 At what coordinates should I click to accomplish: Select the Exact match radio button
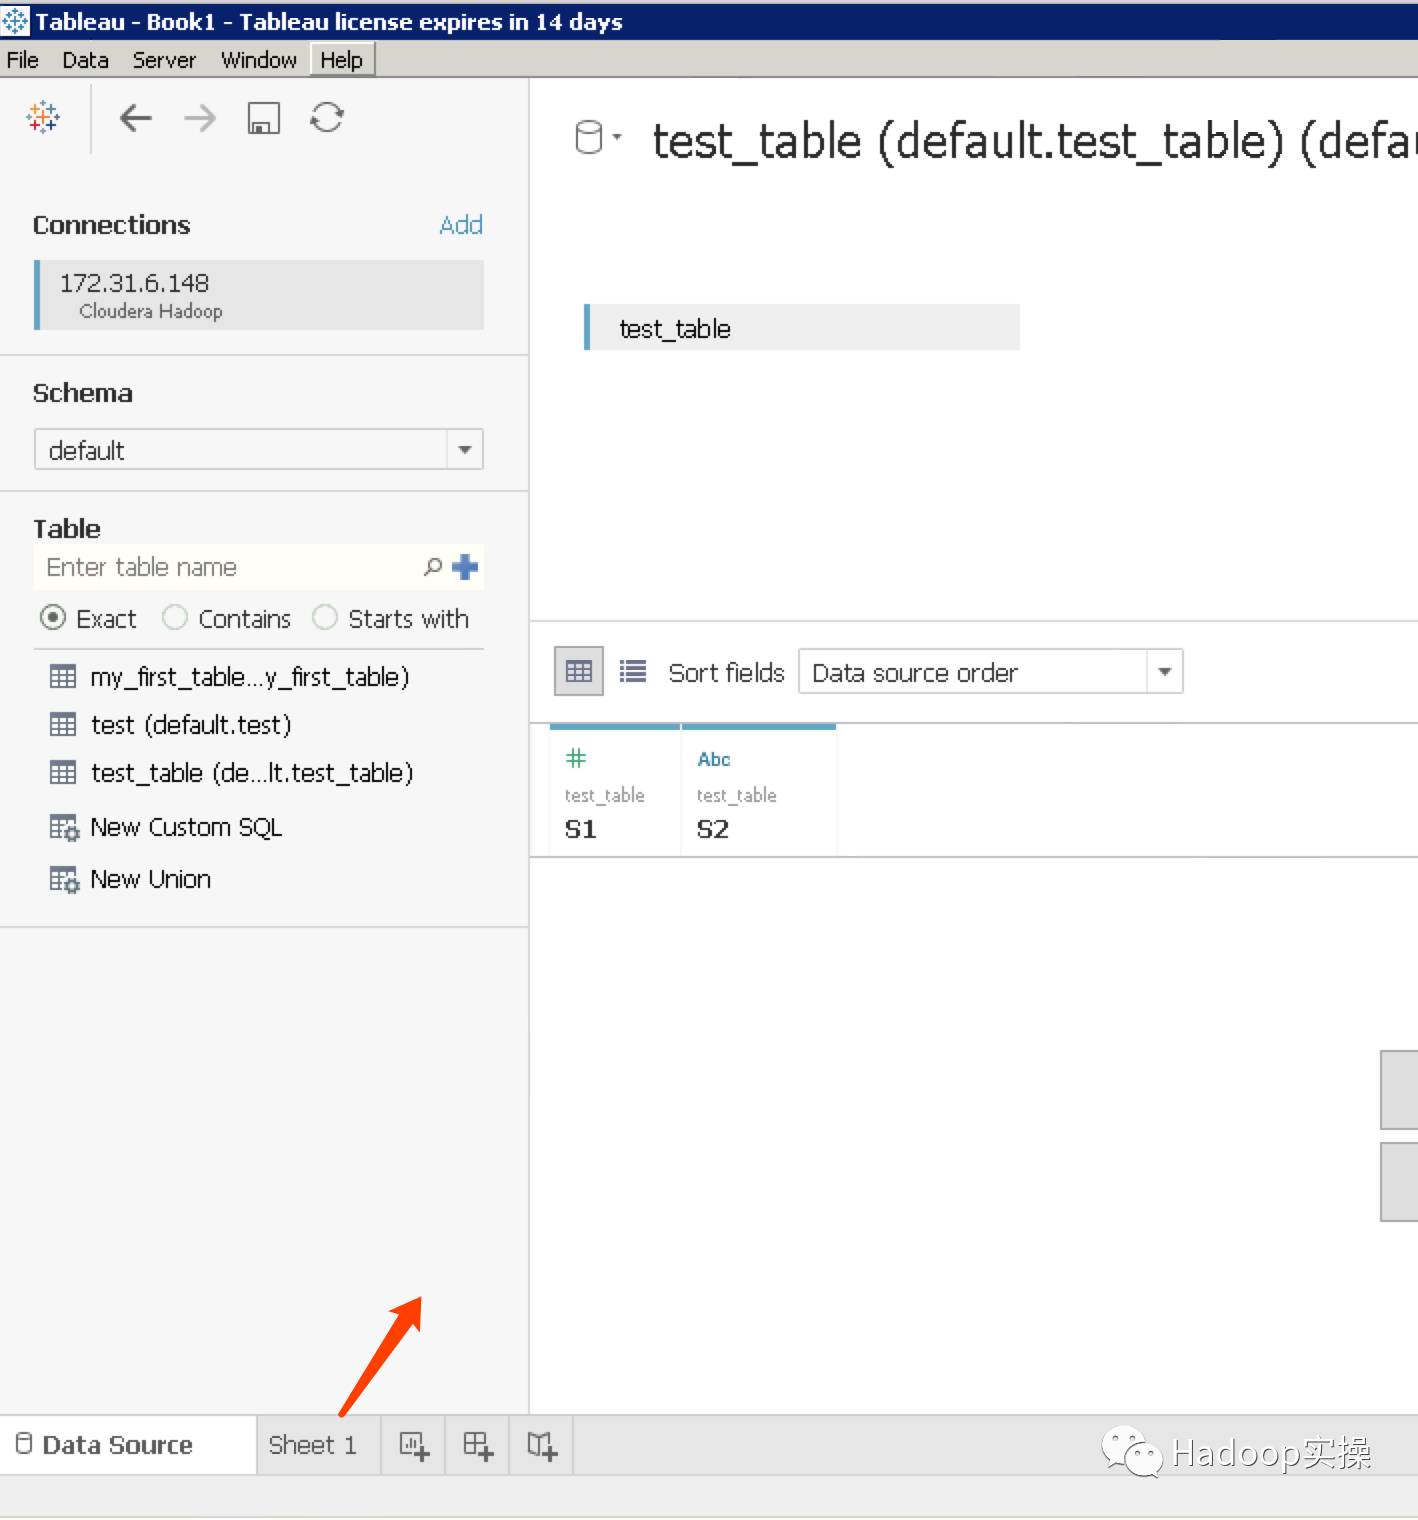pyautogui.click(x=53, y=618)
